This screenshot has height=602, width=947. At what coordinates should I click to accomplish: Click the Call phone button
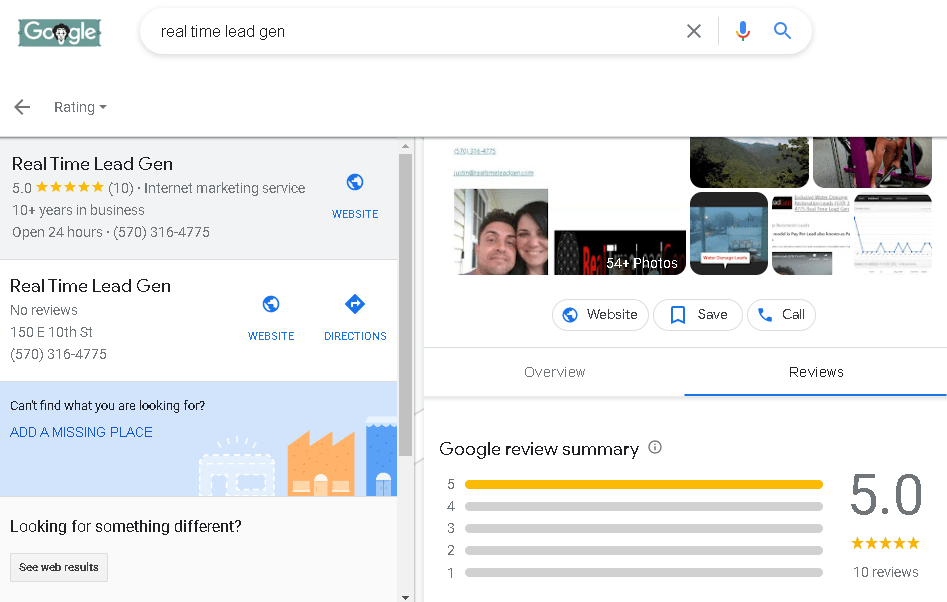click(x=781, y=315)
